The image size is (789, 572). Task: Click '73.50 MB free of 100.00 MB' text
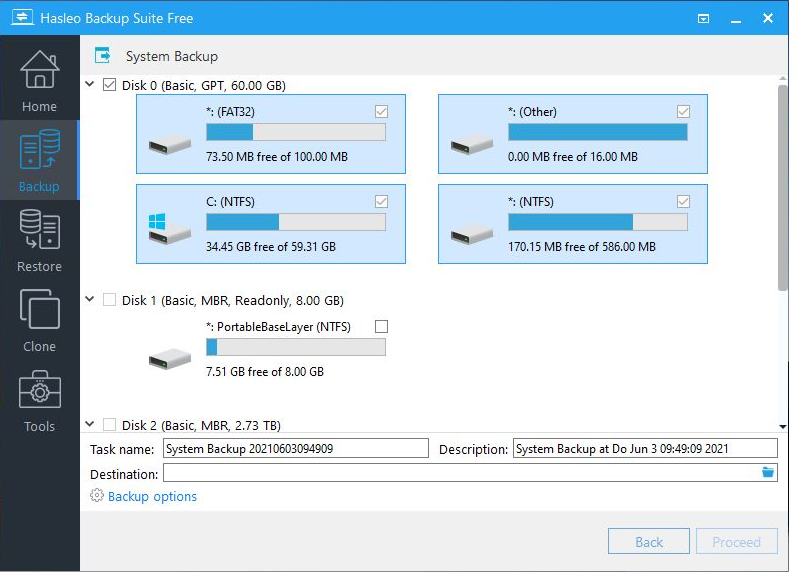[x=277, y=156]
